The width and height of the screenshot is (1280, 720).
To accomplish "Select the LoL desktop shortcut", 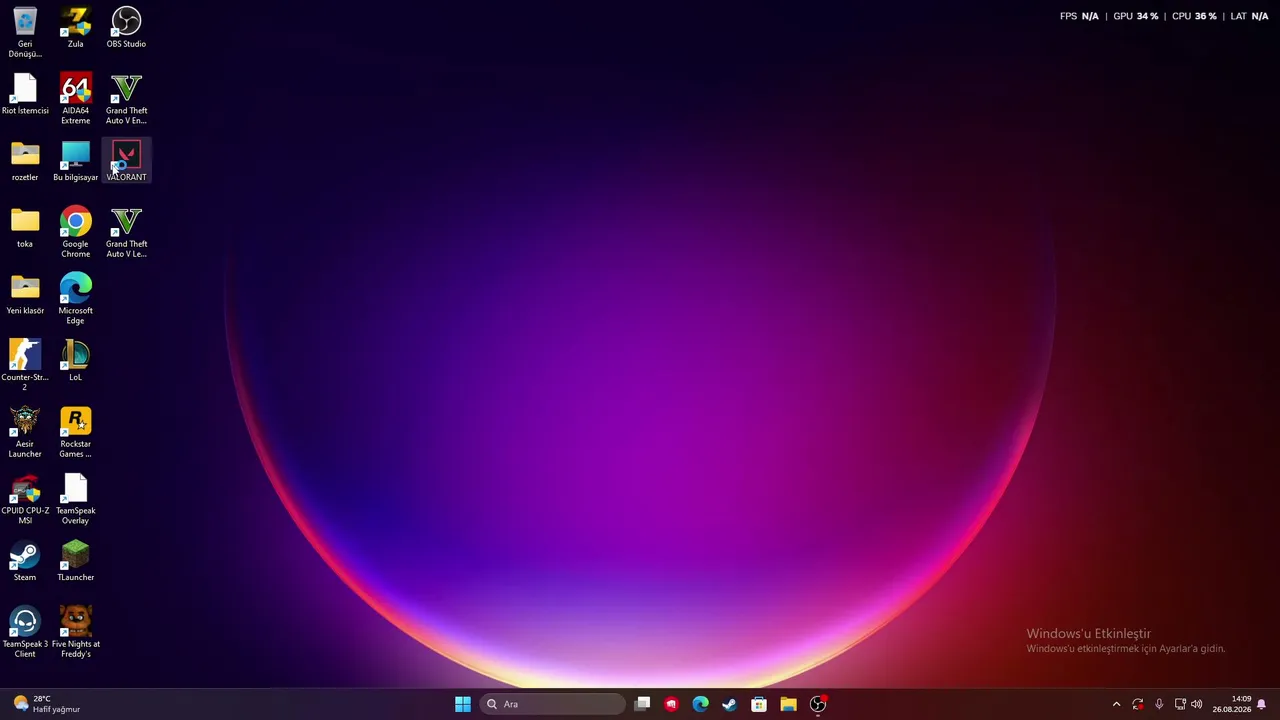I will 75,361.
